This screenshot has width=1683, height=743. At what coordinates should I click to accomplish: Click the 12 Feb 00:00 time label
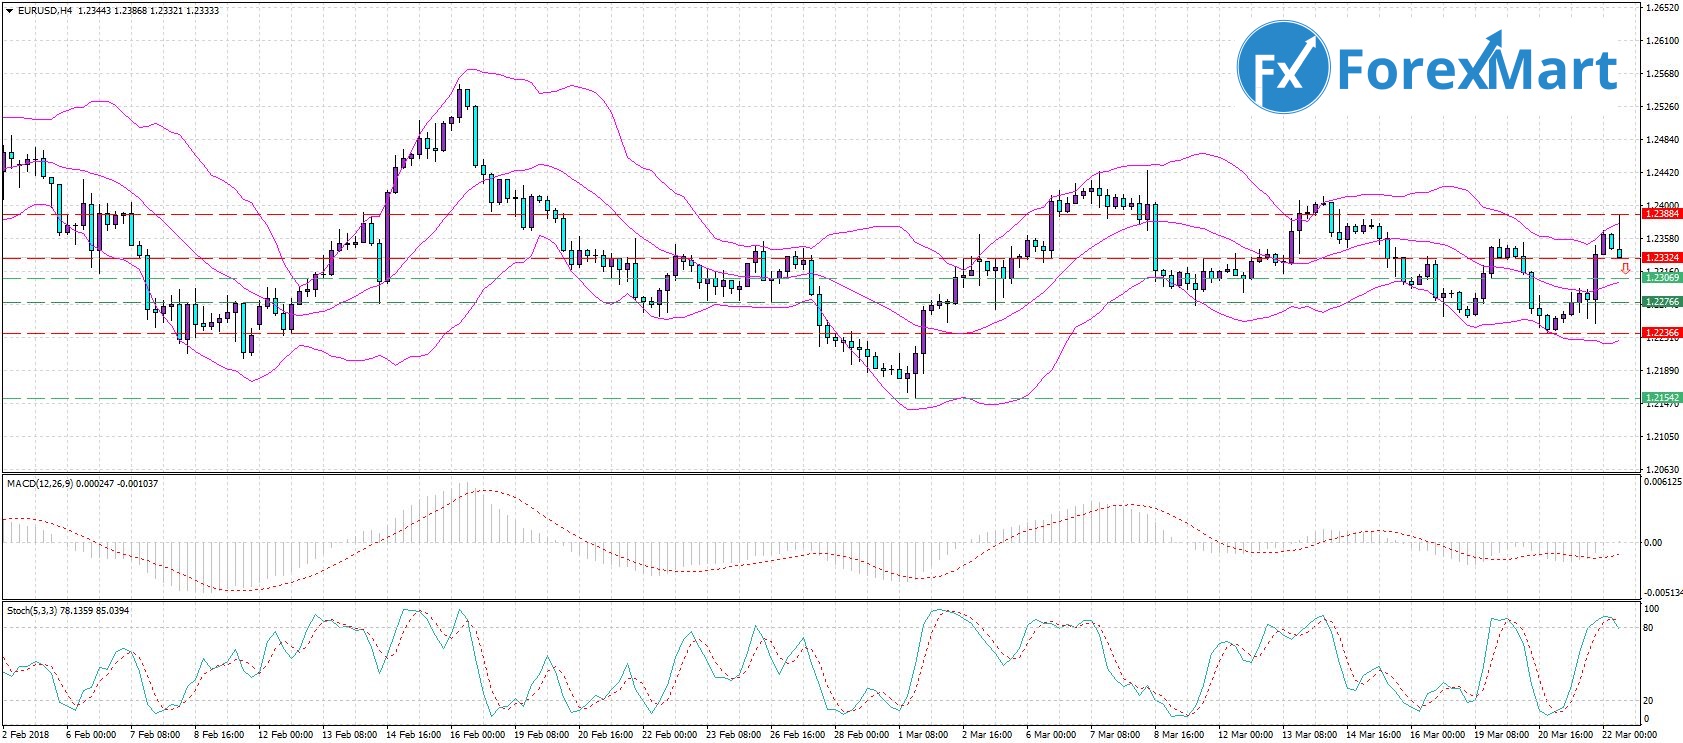point(286,735)
